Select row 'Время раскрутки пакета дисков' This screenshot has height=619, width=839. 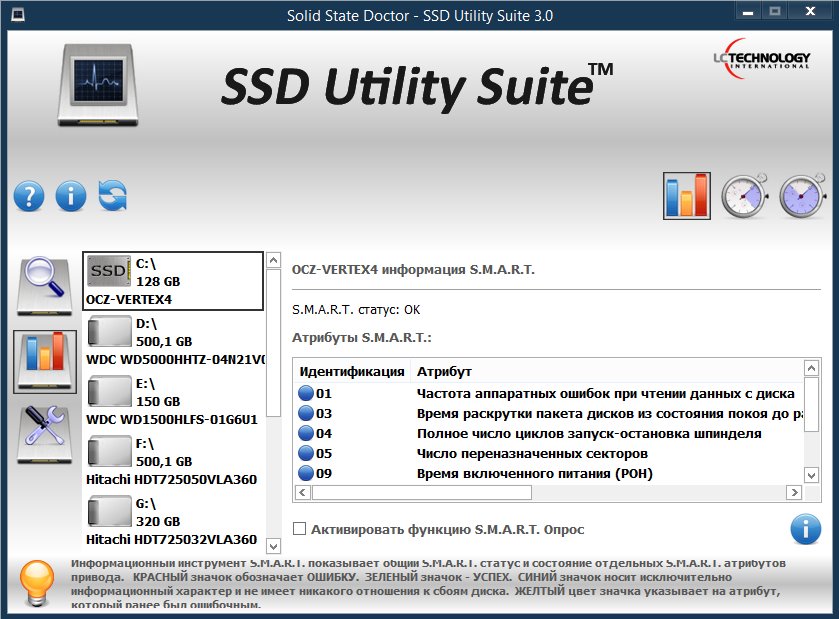click(x=548, y=413)
